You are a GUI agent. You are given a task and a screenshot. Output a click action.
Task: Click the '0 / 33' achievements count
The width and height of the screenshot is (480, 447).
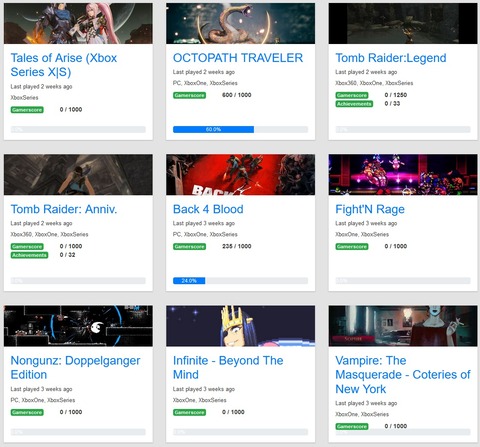click(x=392, y=104)
